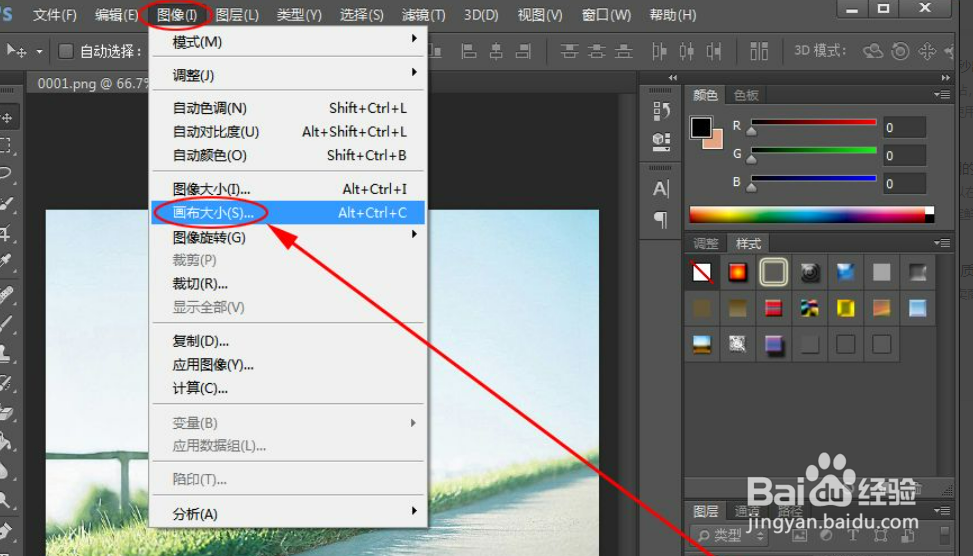Select the Move tool in toolbox
973x556 pixels.
(7, 117)
